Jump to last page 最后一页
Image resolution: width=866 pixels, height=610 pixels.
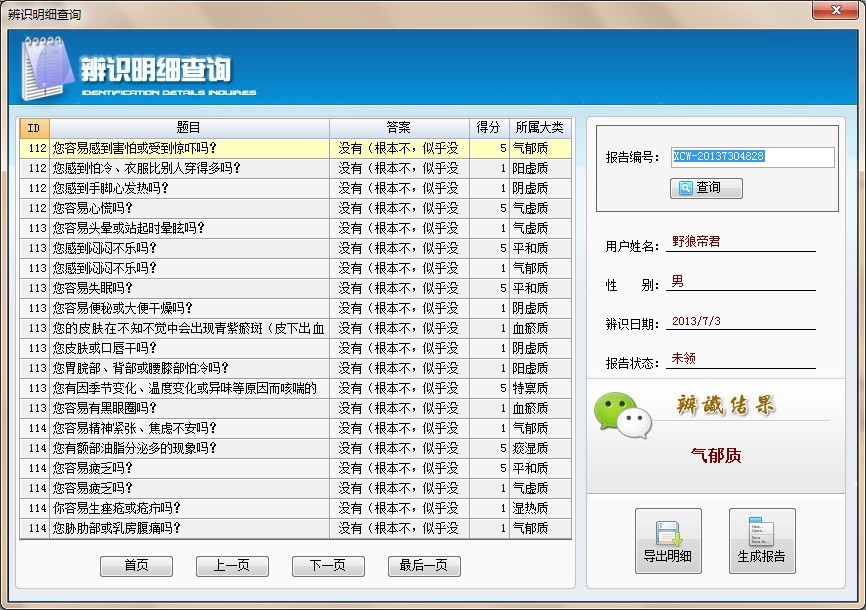pyautogui.click(x=424, y=566)
